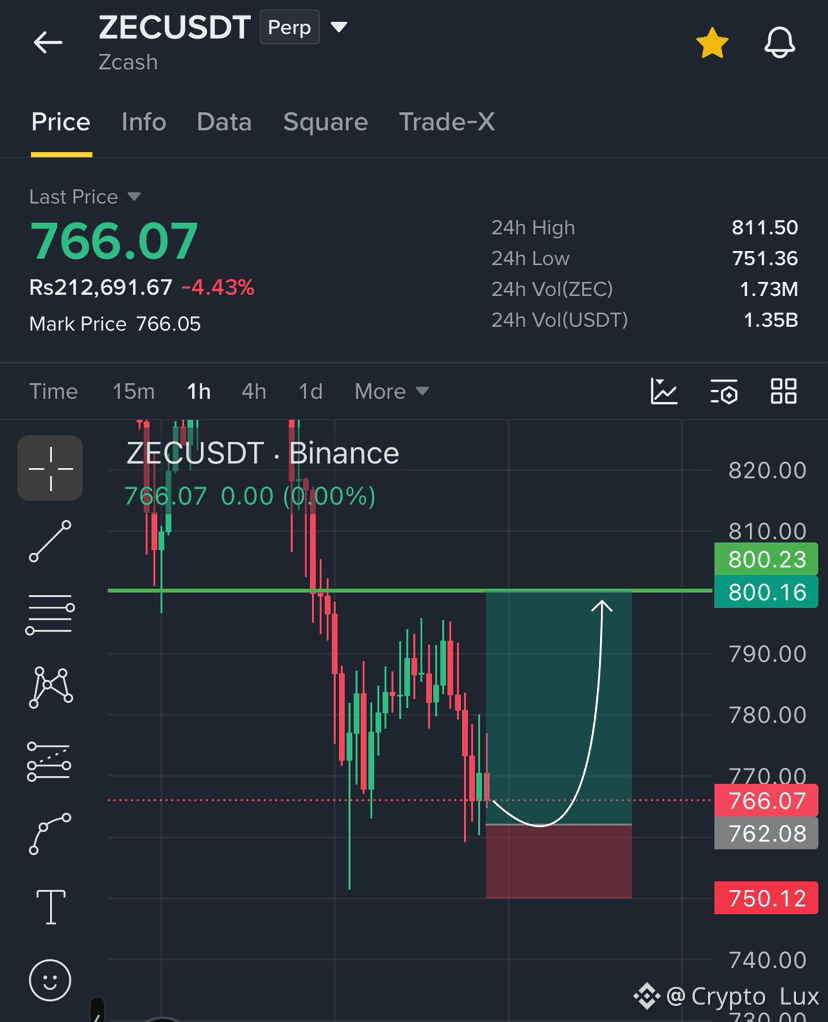Click the ZECUSDT · Binance chart title
The height and width of the screenshot is (1022, 828).
click(262, 453)
